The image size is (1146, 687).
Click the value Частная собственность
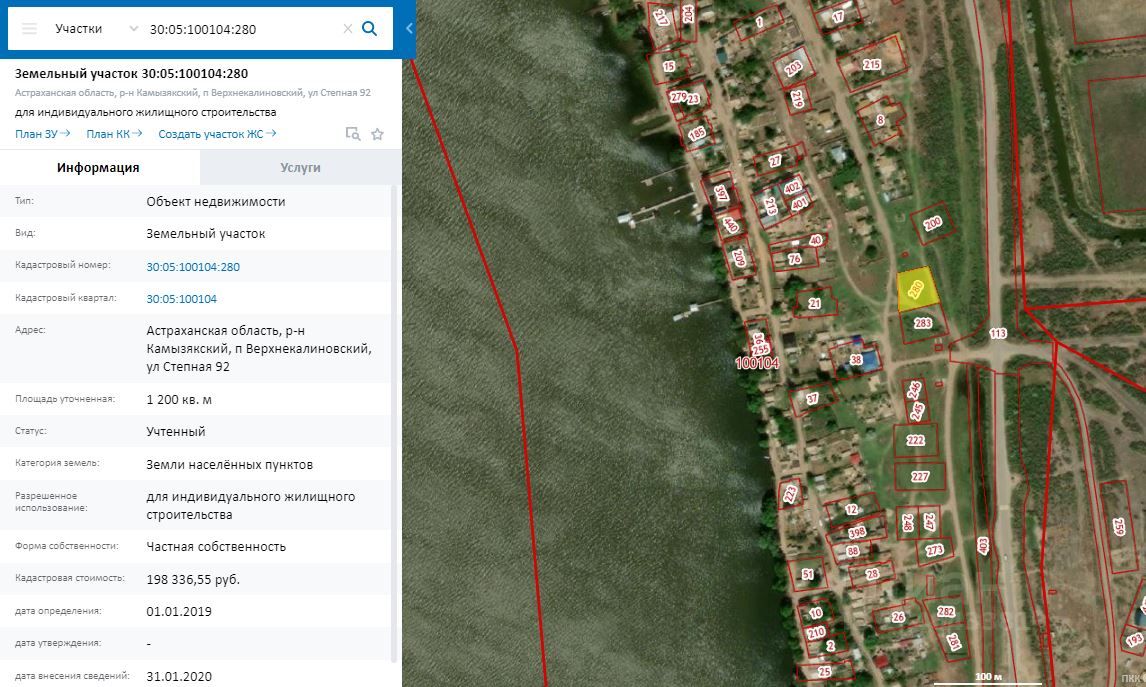tap(216, 547)
